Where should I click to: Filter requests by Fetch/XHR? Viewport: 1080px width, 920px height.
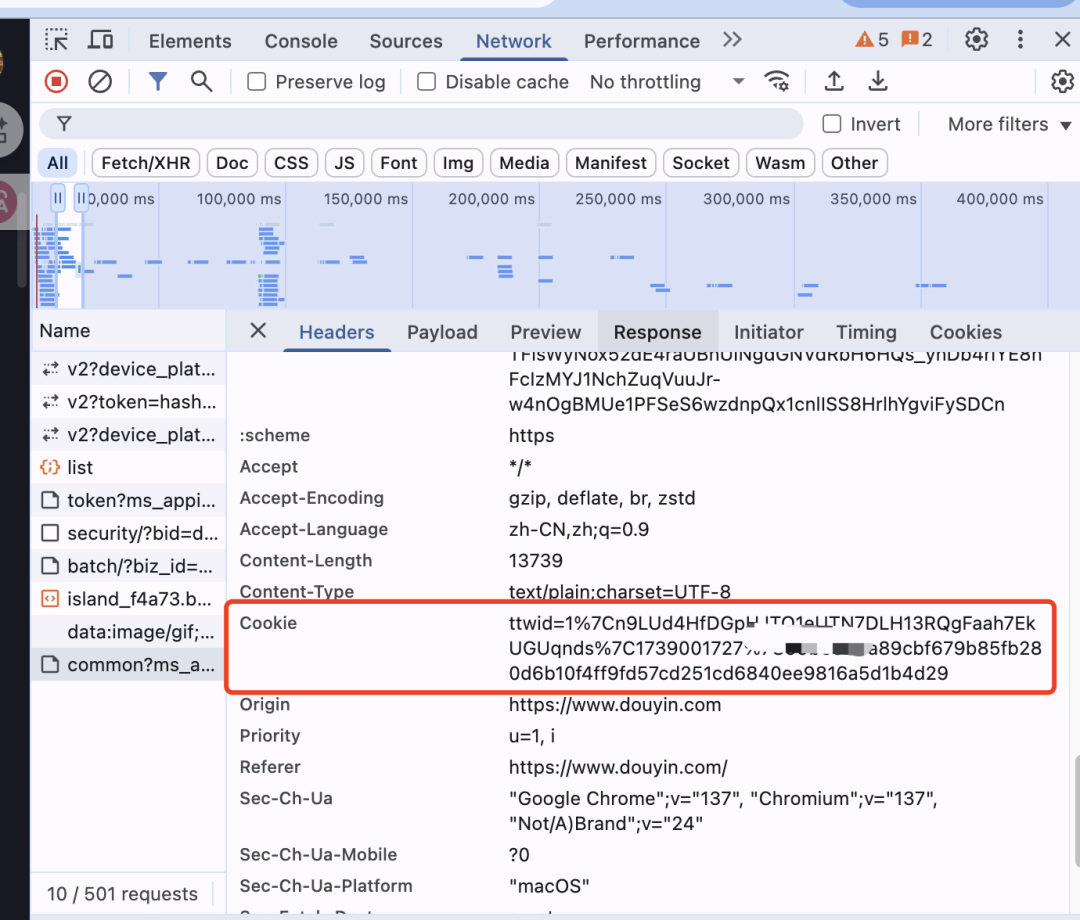pyautogui.click(x=146, y=163)
